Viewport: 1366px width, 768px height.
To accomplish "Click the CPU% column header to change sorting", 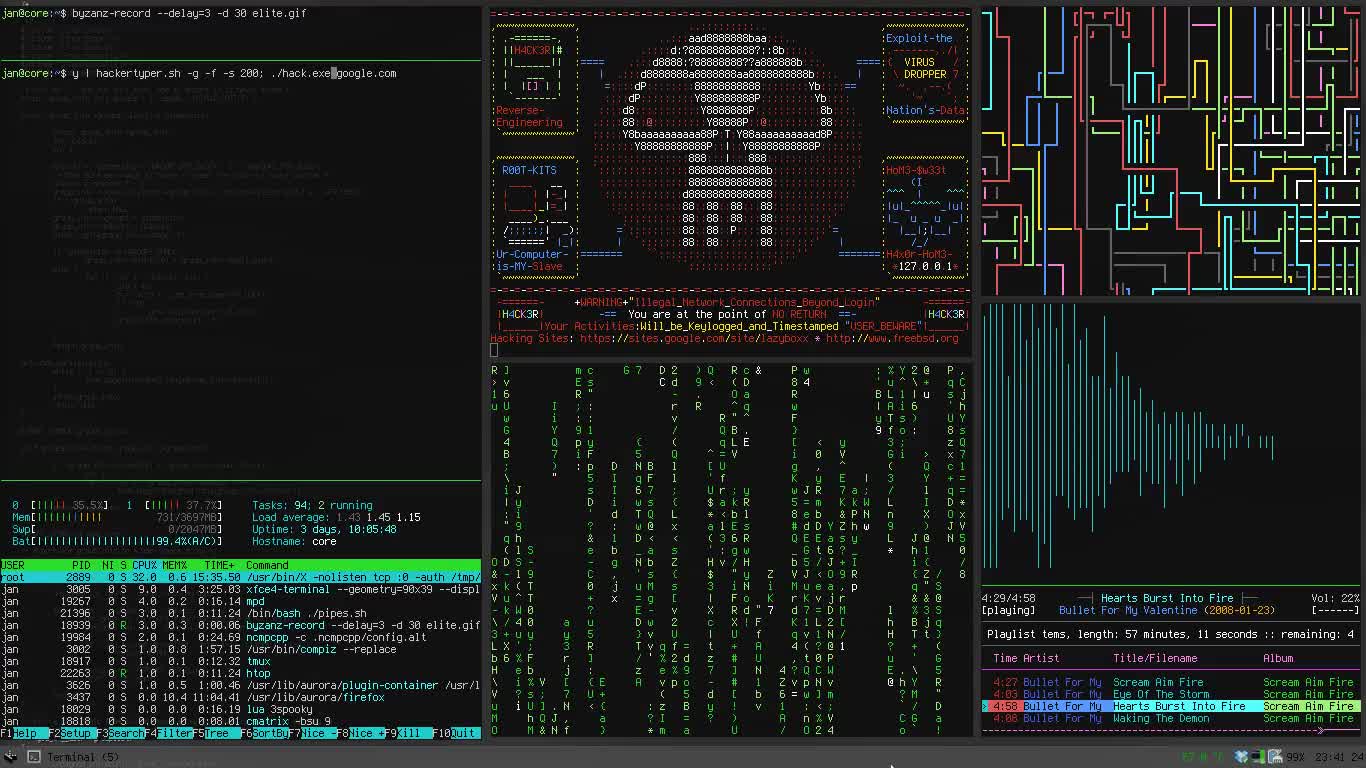I will (141, 565).
